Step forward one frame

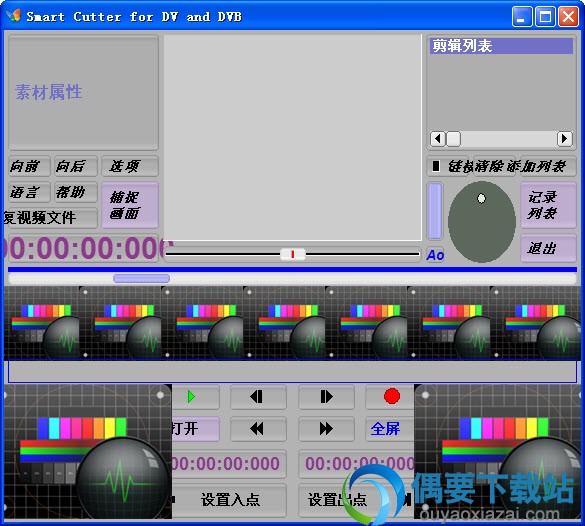point(326,397)
